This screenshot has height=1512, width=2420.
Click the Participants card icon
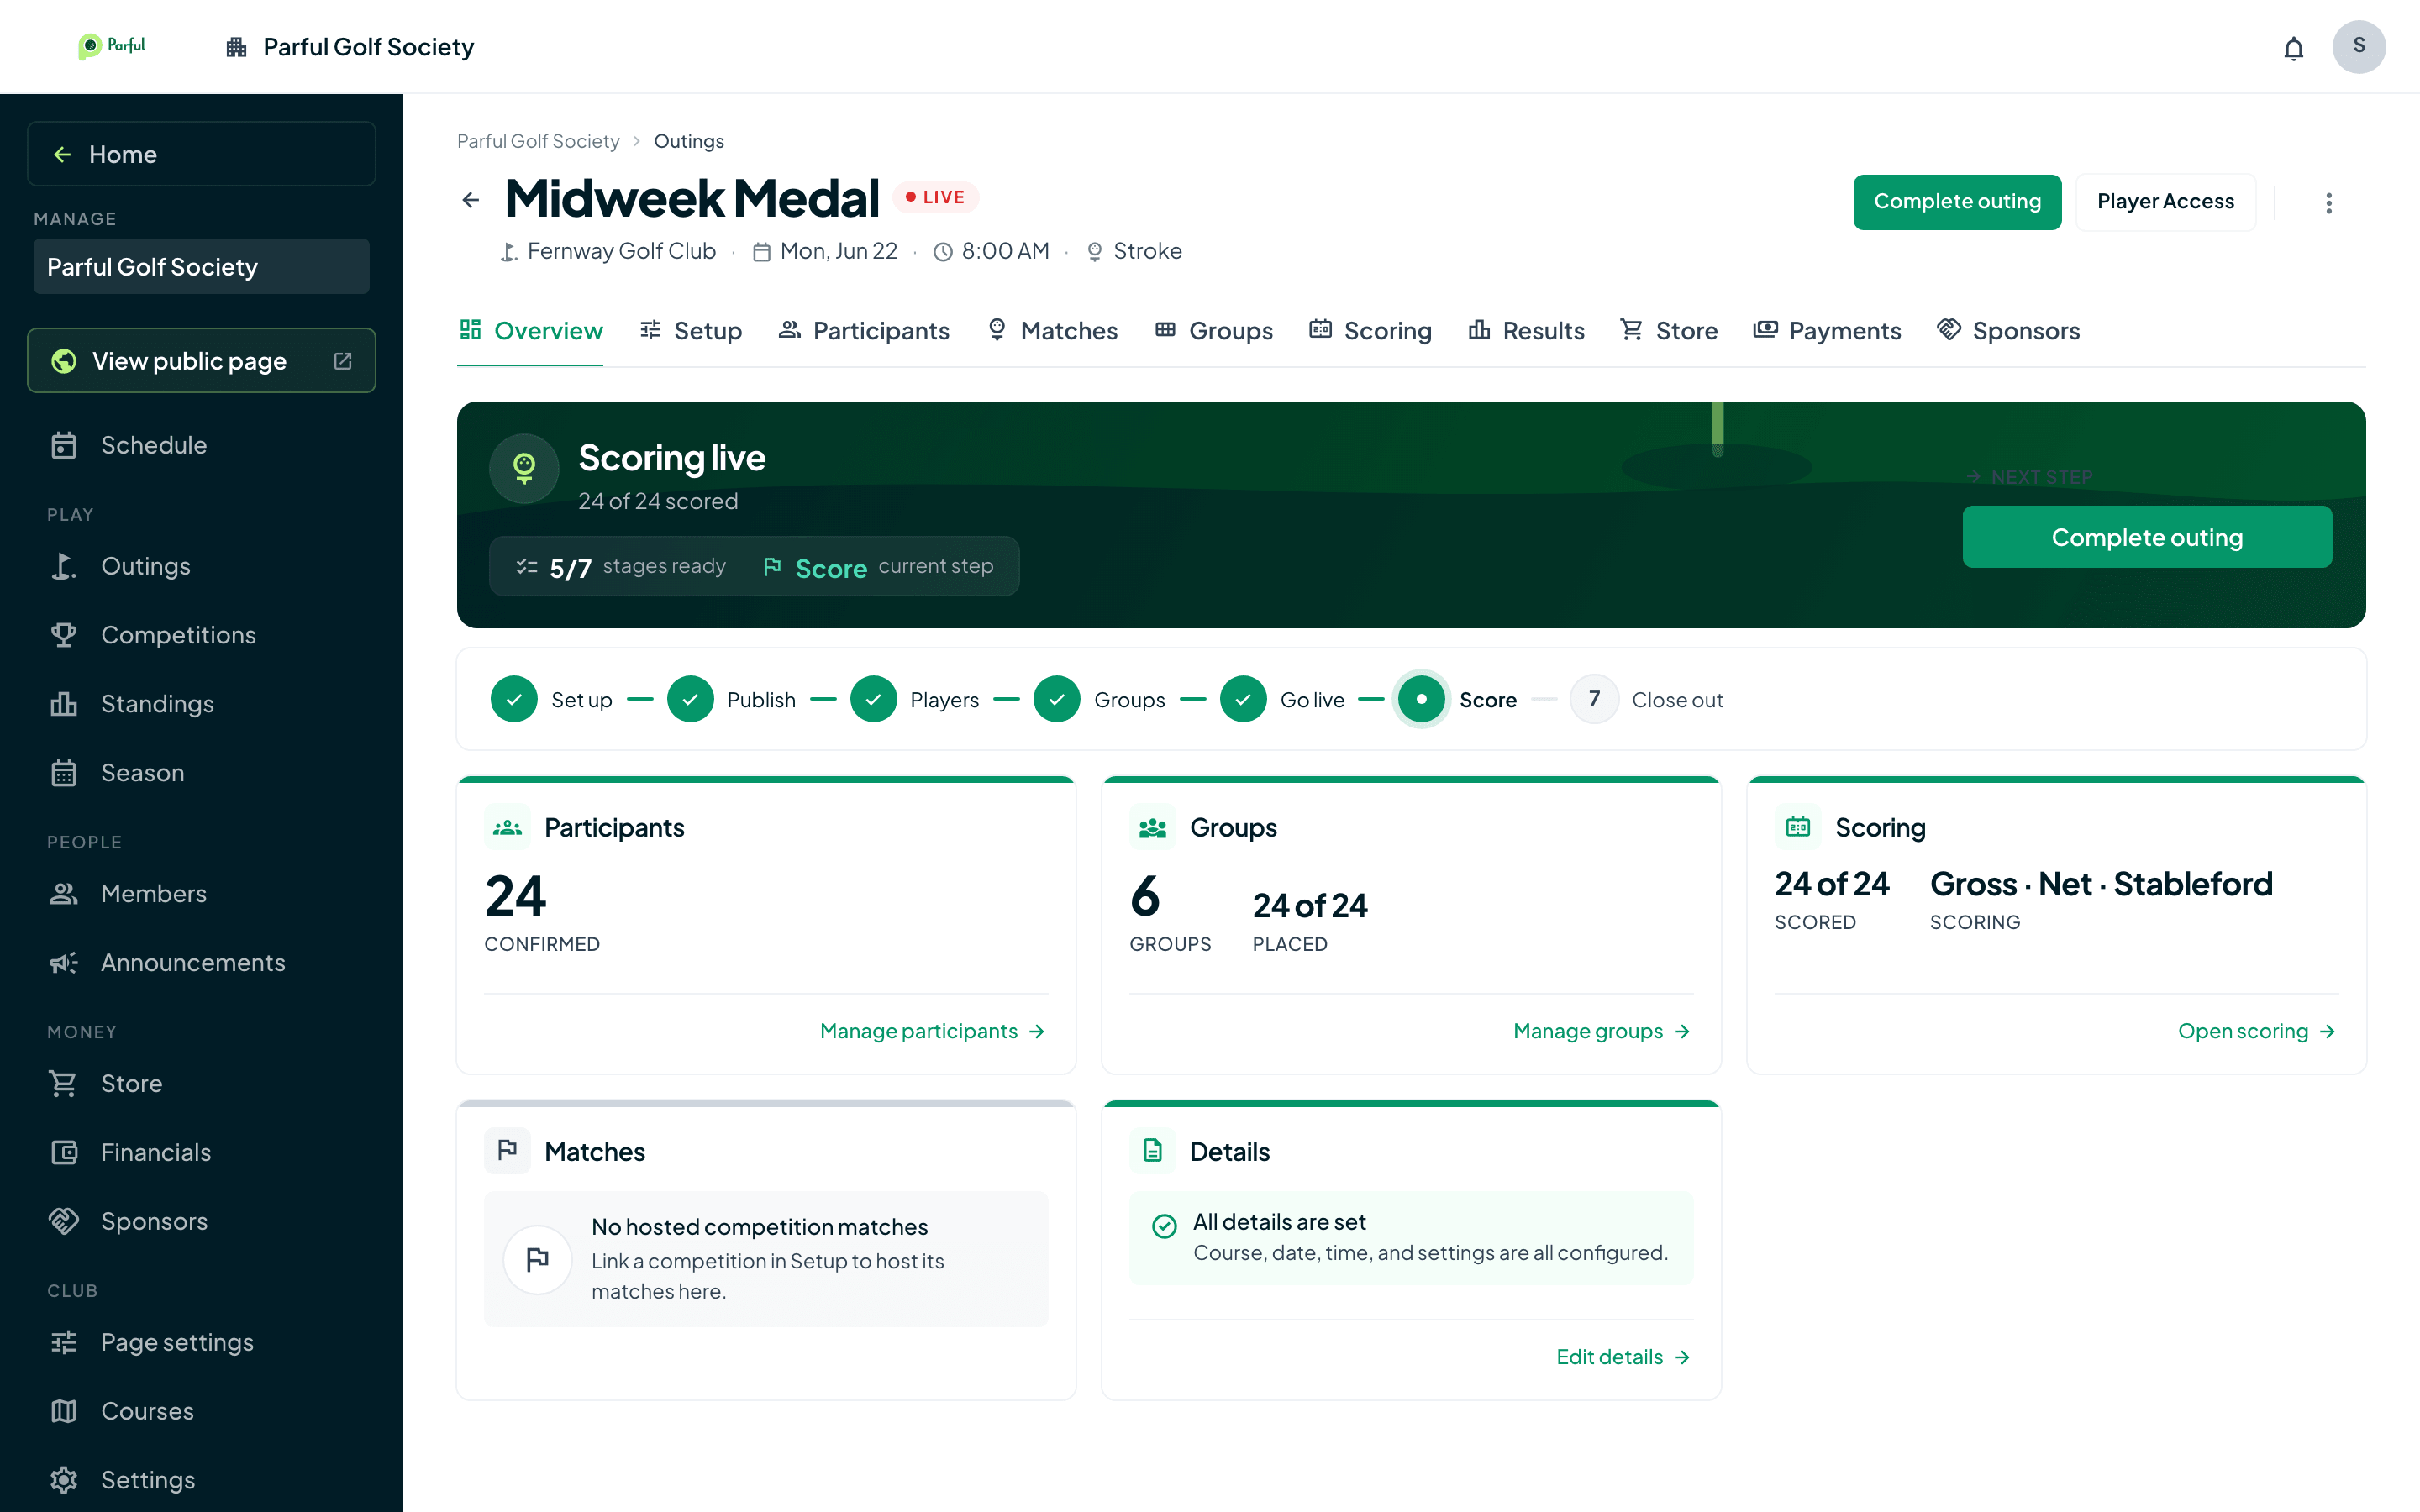point(508,828)
